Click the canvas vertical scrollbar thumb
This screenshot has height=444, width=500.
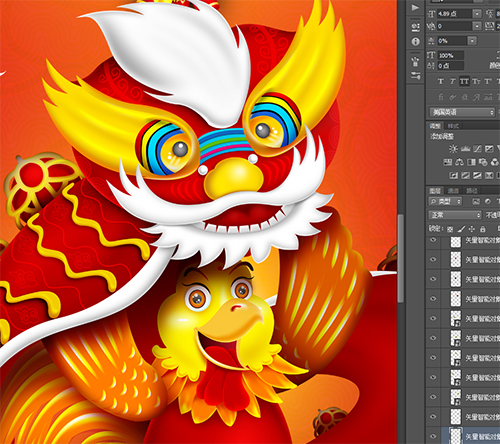tap(401, 258)
